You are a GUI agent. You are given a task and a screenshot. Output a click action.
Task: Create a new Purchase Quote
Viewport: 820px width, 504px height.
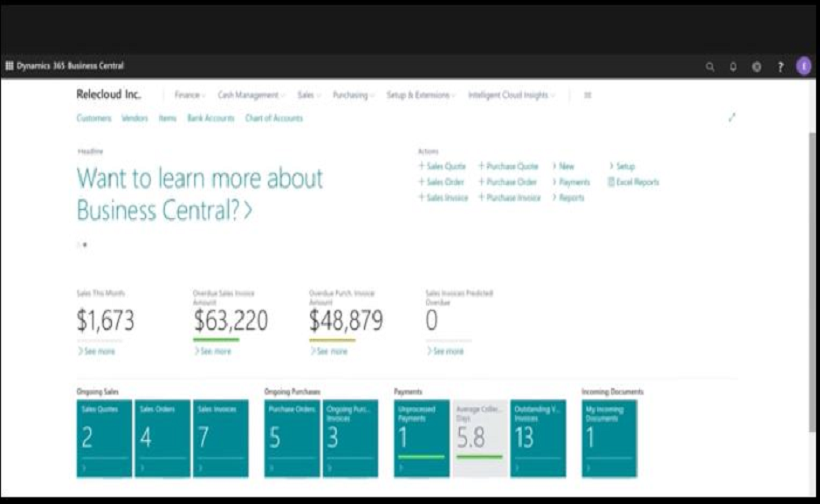(508, 166)
